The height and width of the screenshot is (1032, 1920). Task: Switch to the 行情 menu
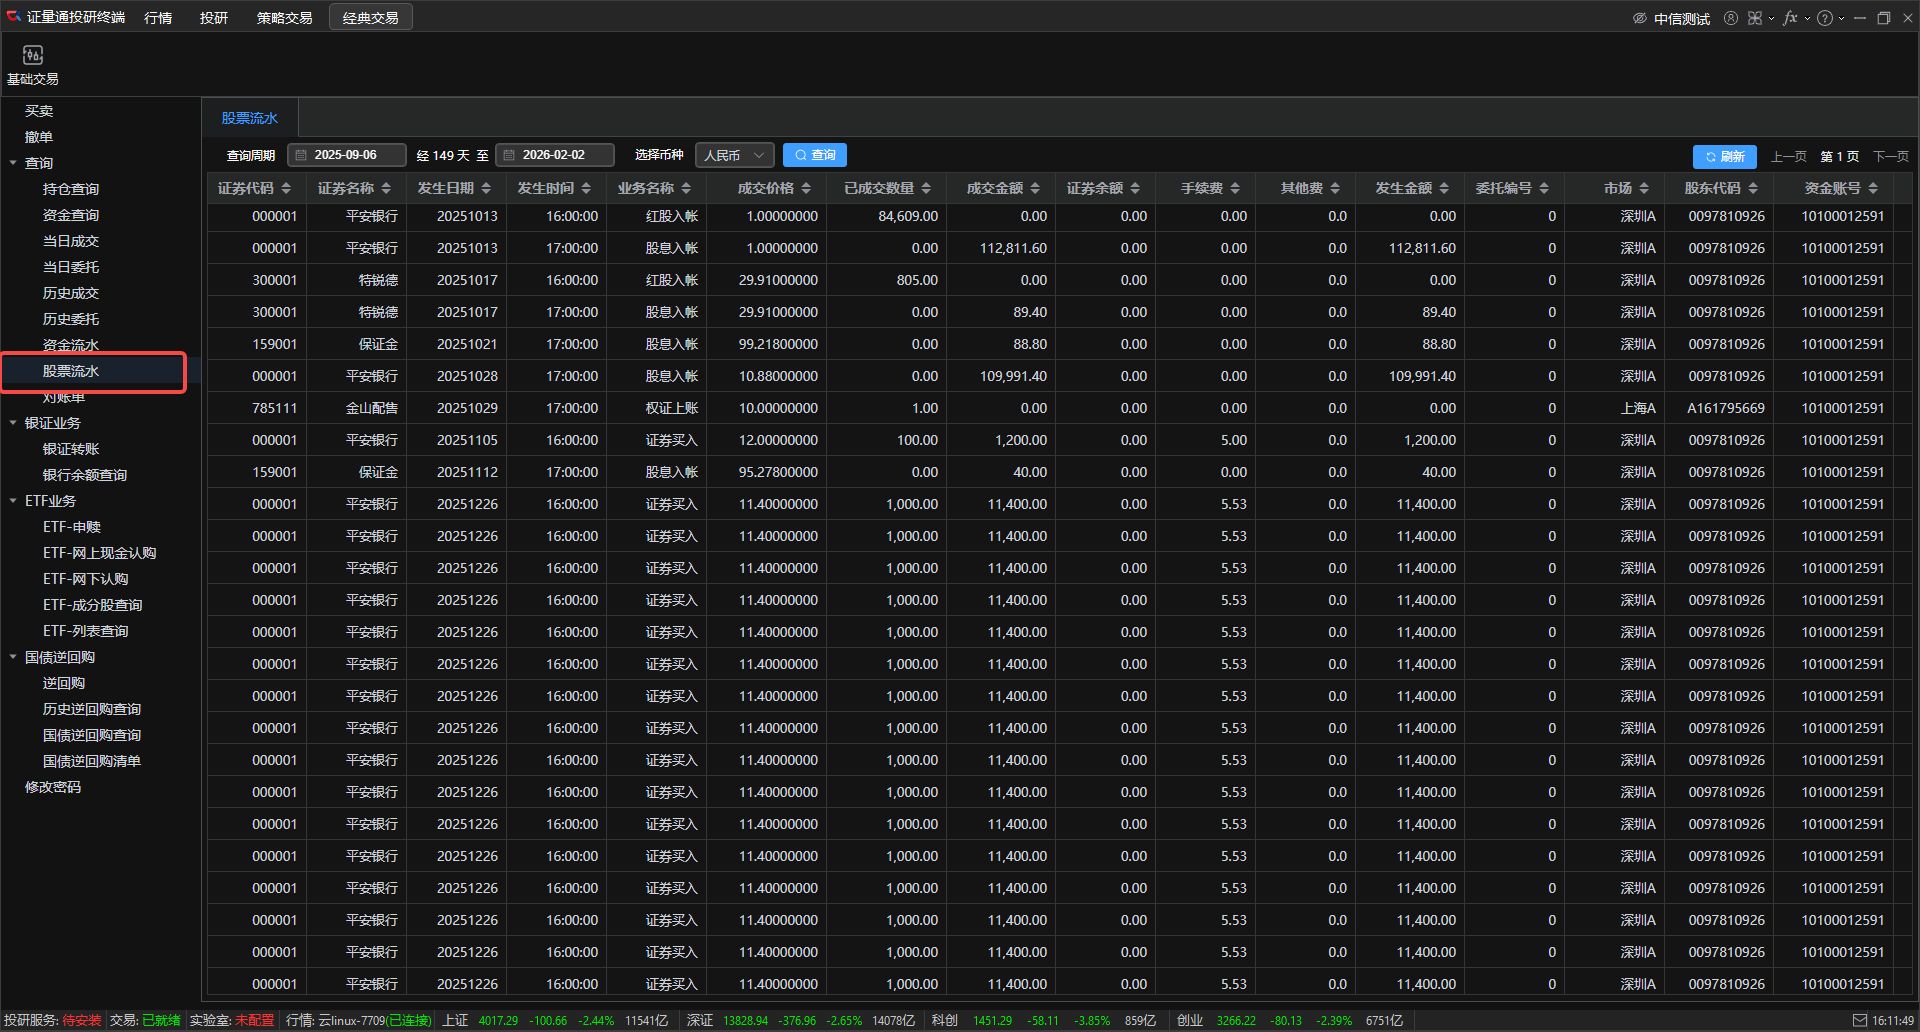click(158, 18)
